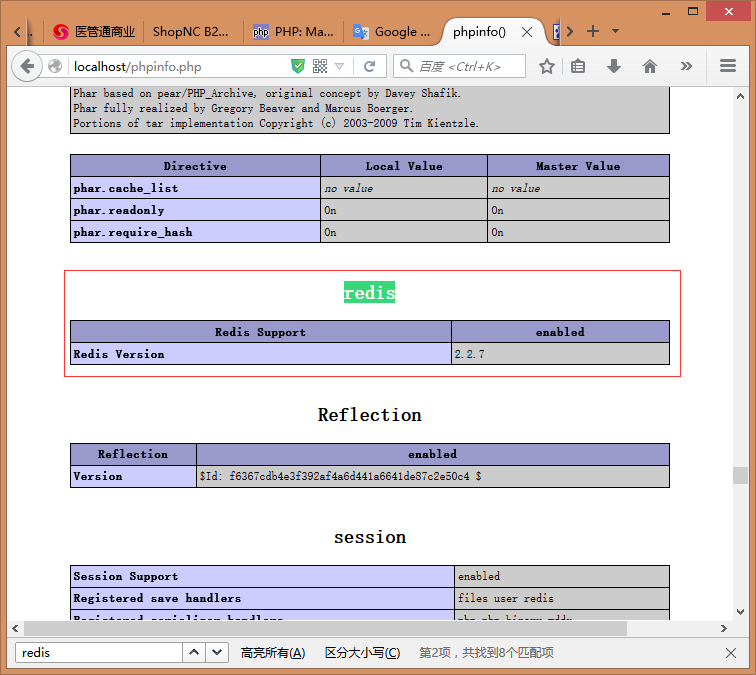Reload the phpinfo page
Image resolution: width=756 pixels, height=675 pixels.
coord(369,66)
